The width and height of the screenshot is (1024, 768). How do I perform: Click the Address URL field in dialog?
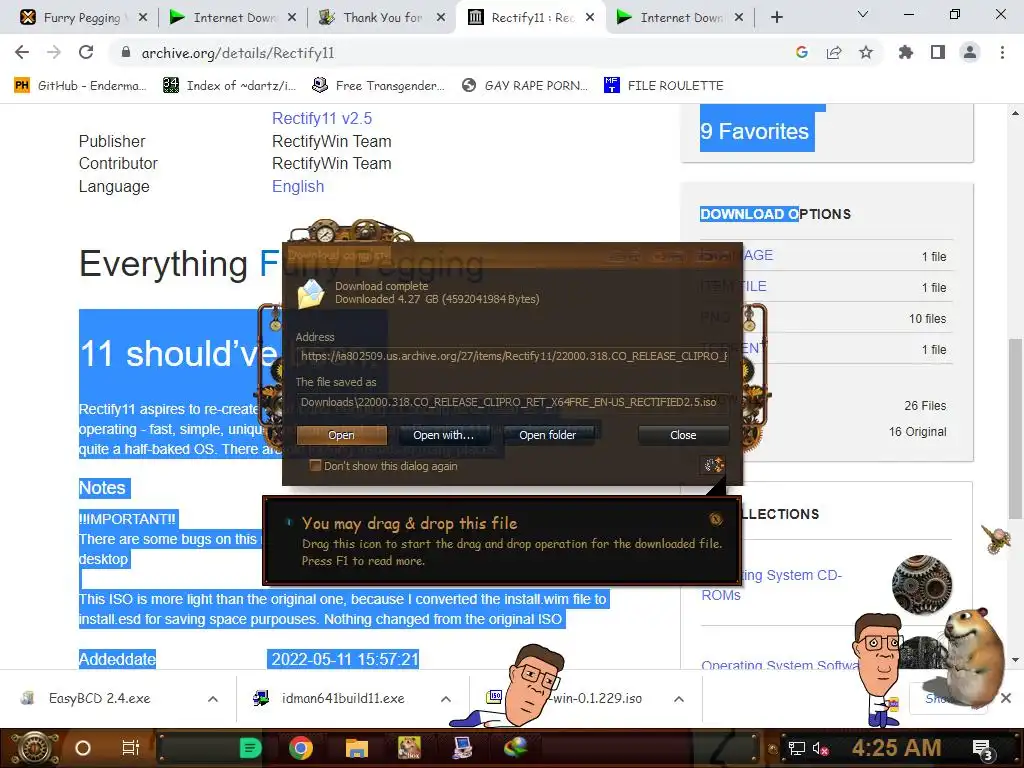(513, 356)
